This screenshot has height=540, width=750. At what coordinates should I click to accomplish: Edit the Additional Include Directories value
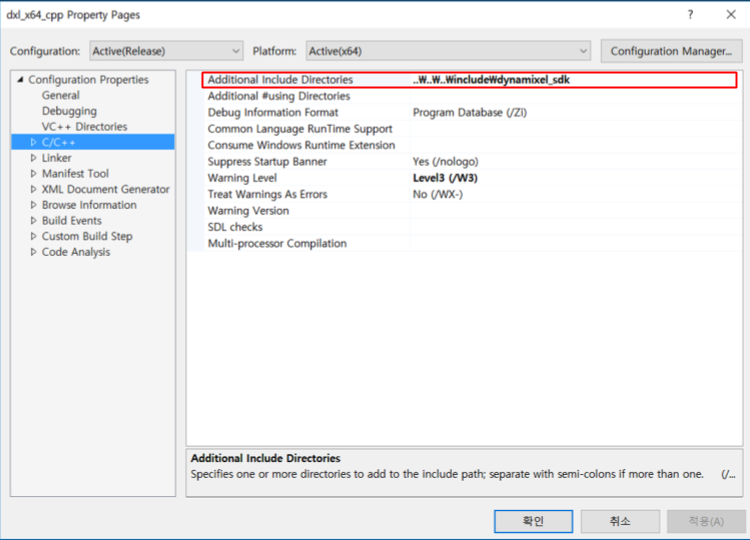point(570,80)
